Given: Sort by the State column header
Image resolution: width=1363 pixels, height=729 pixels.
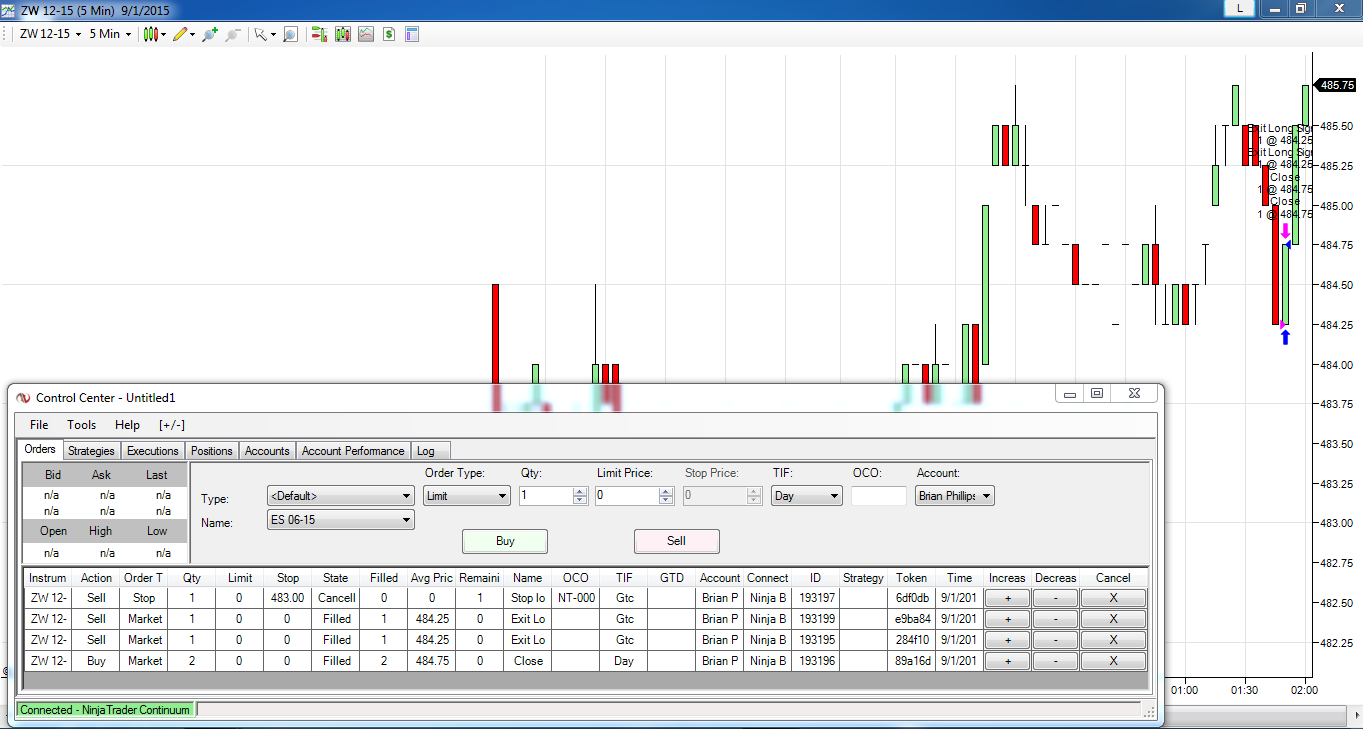Looking at the screenshot, I should (336, 578).
